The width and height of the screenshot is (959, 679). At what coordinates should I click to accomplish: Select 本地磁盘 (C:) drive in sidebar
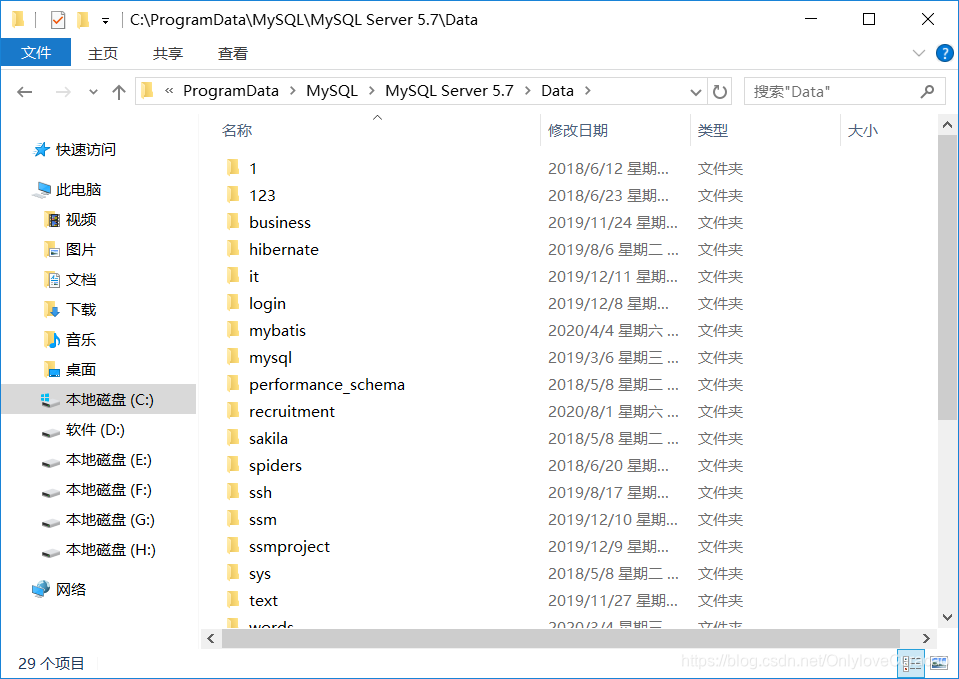[99, 399]
